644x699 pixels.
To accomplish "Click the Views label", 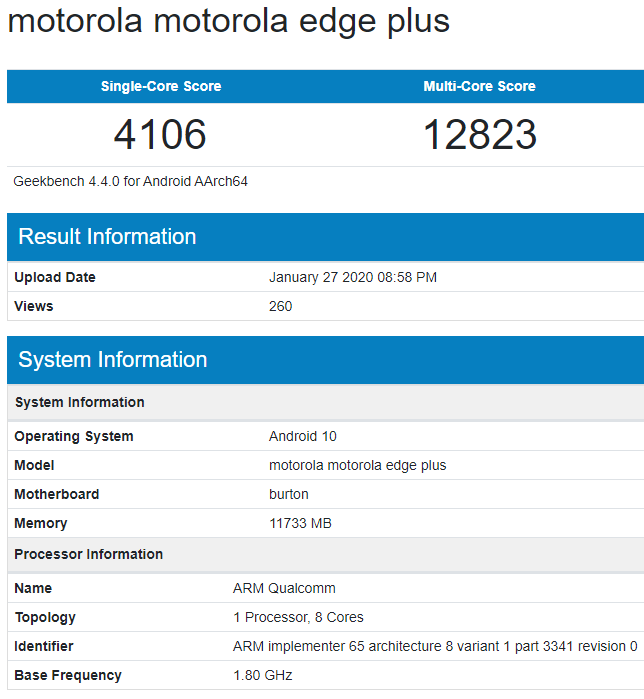I will 33,306.
